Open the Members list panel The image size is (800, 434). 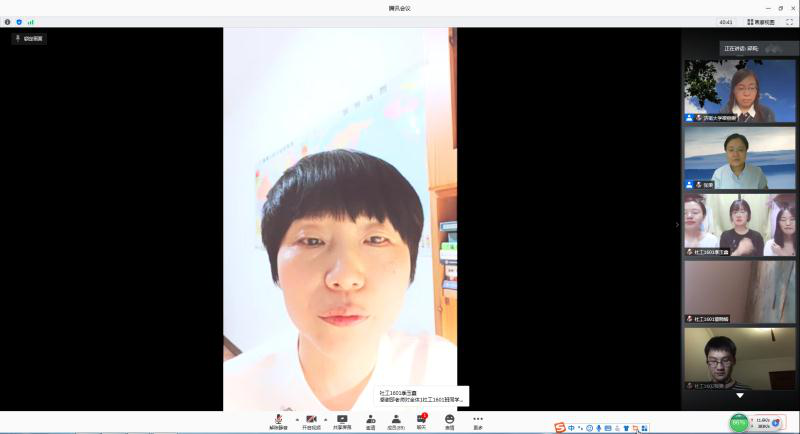pyautogui.click(x=396, y=420)
